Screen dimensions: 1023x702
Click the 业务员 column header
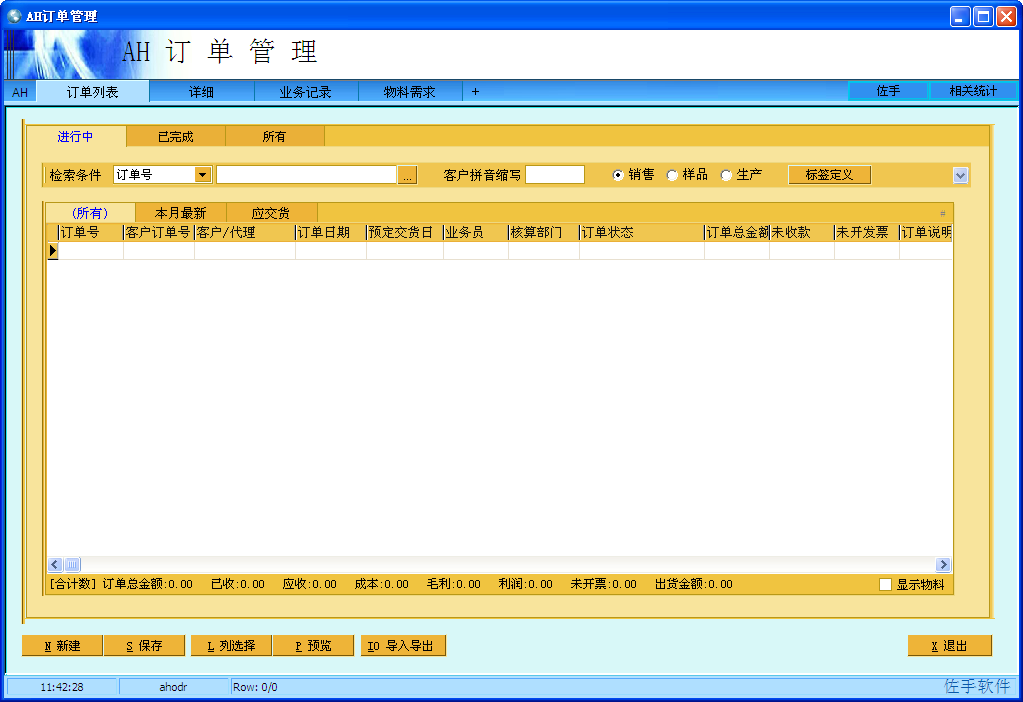[x=476, y=232]
